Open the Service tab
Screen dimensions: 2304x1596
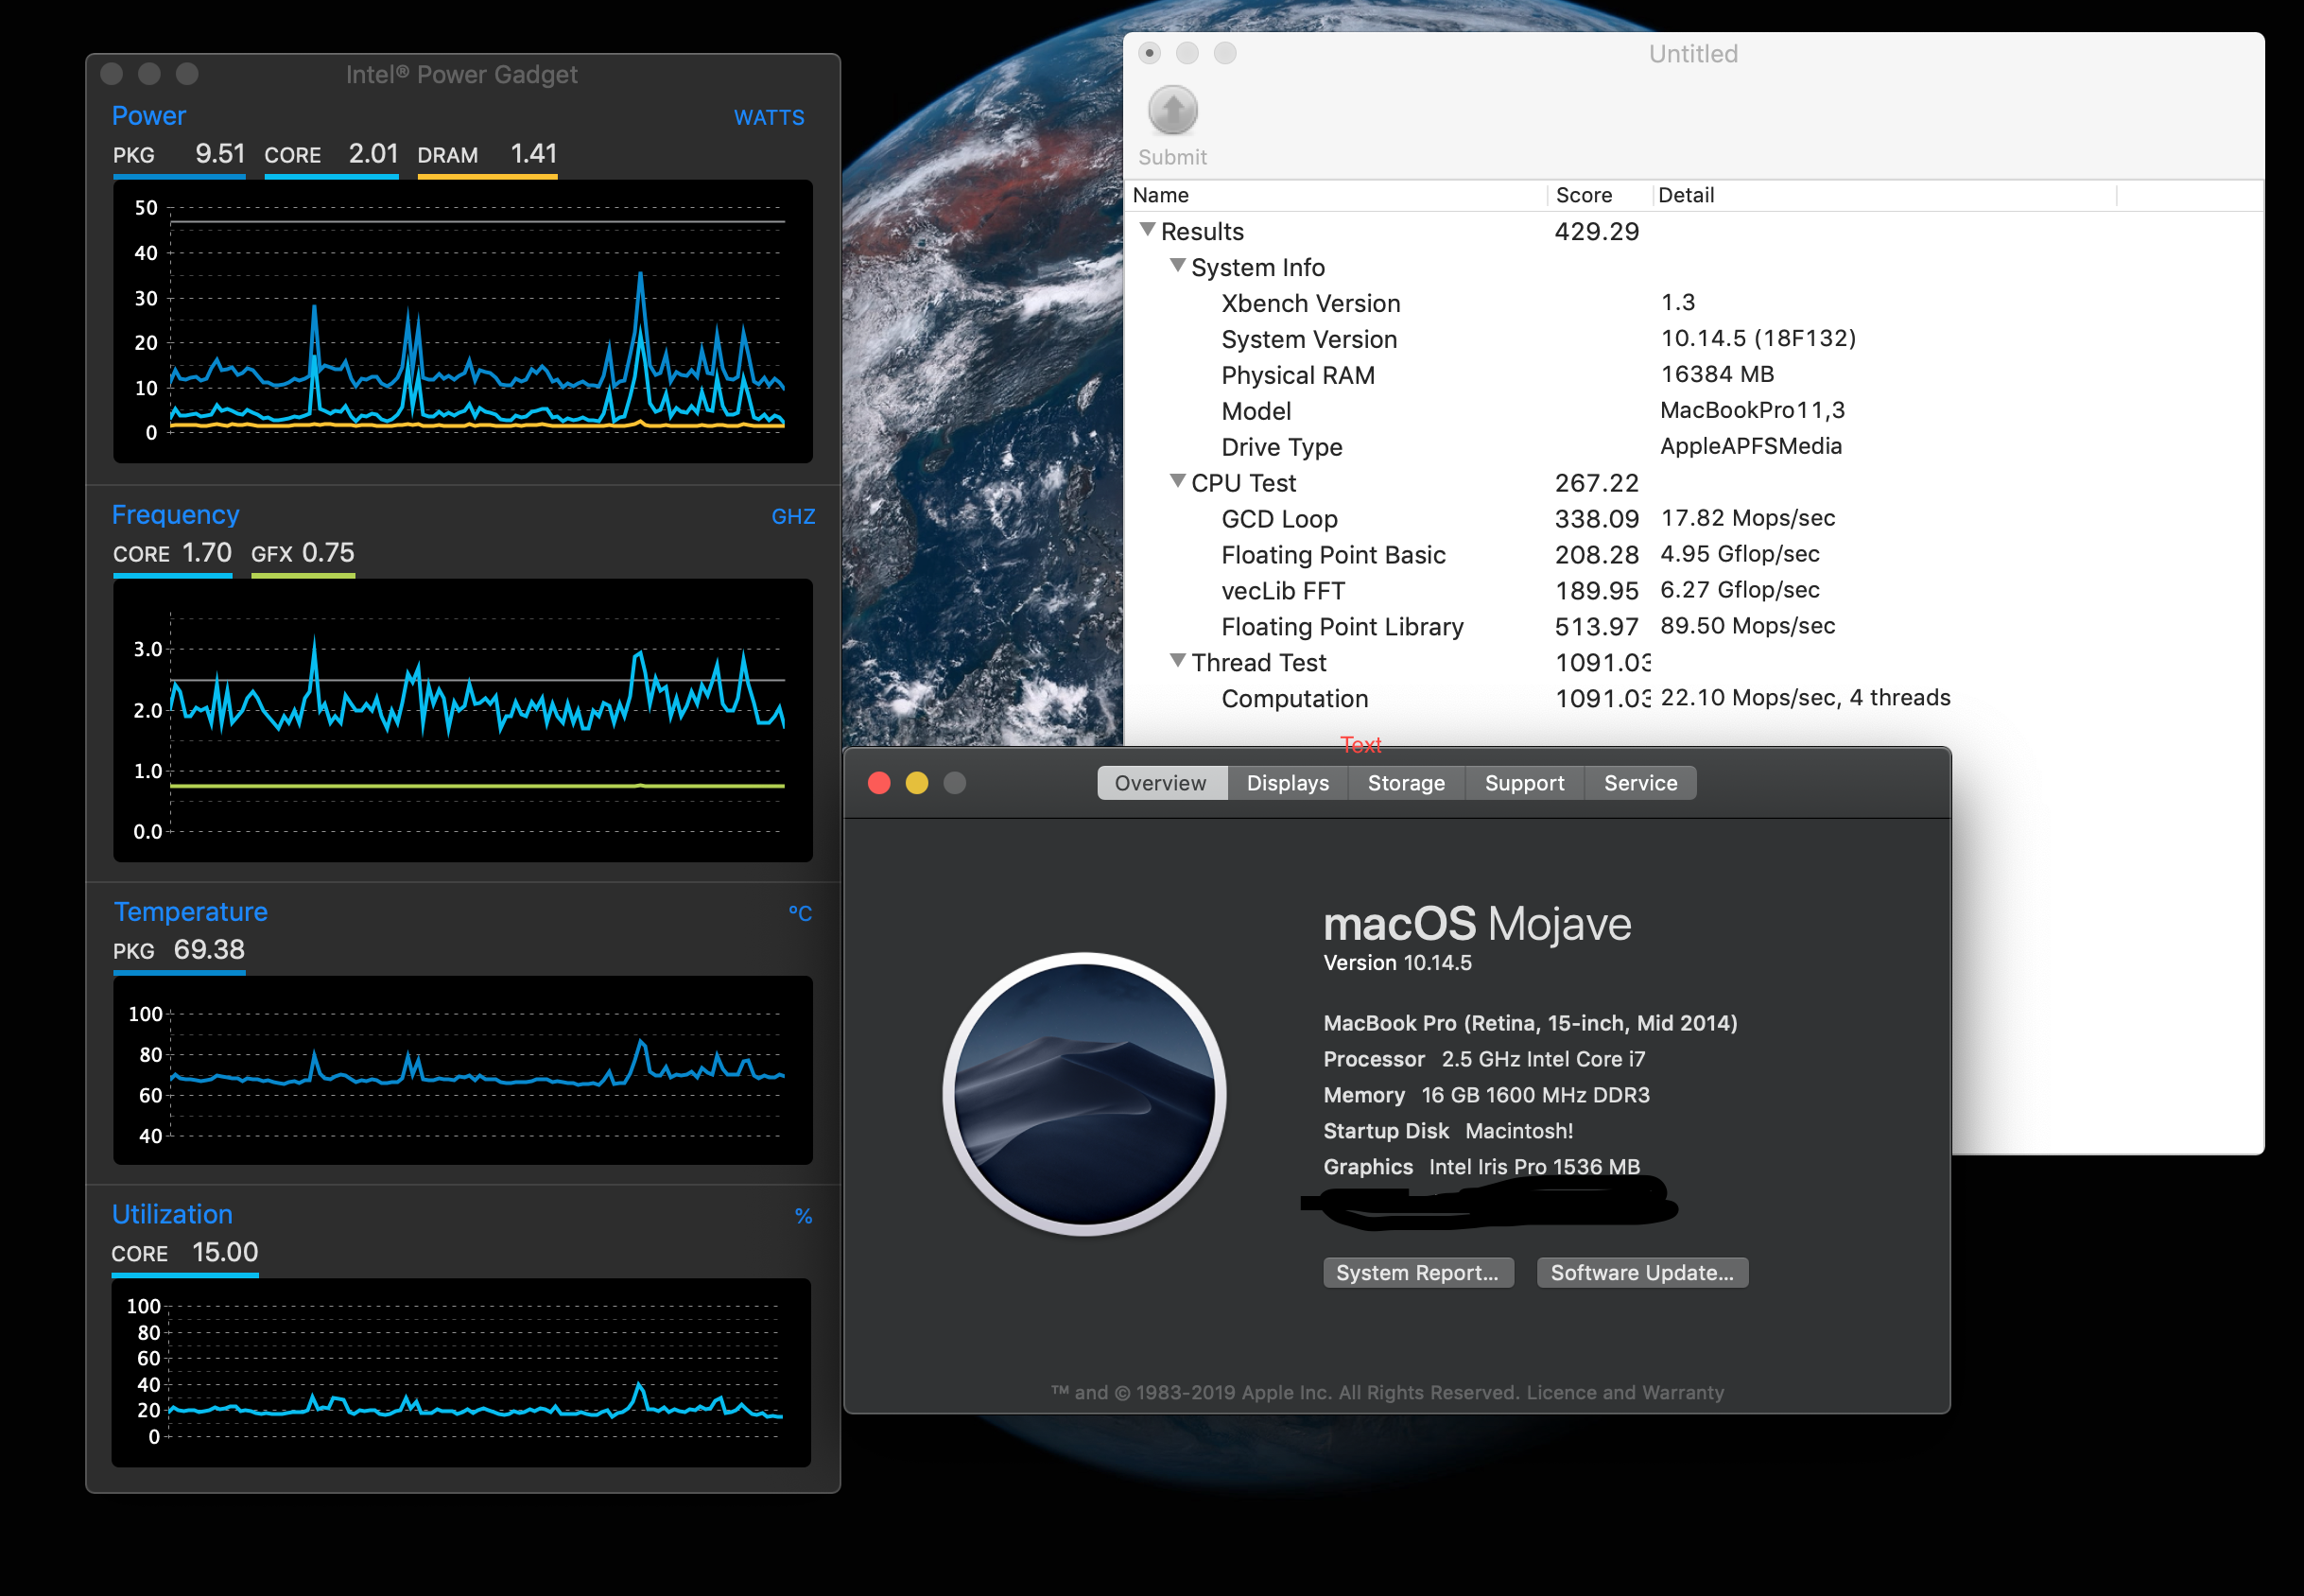pos(1639,783)
